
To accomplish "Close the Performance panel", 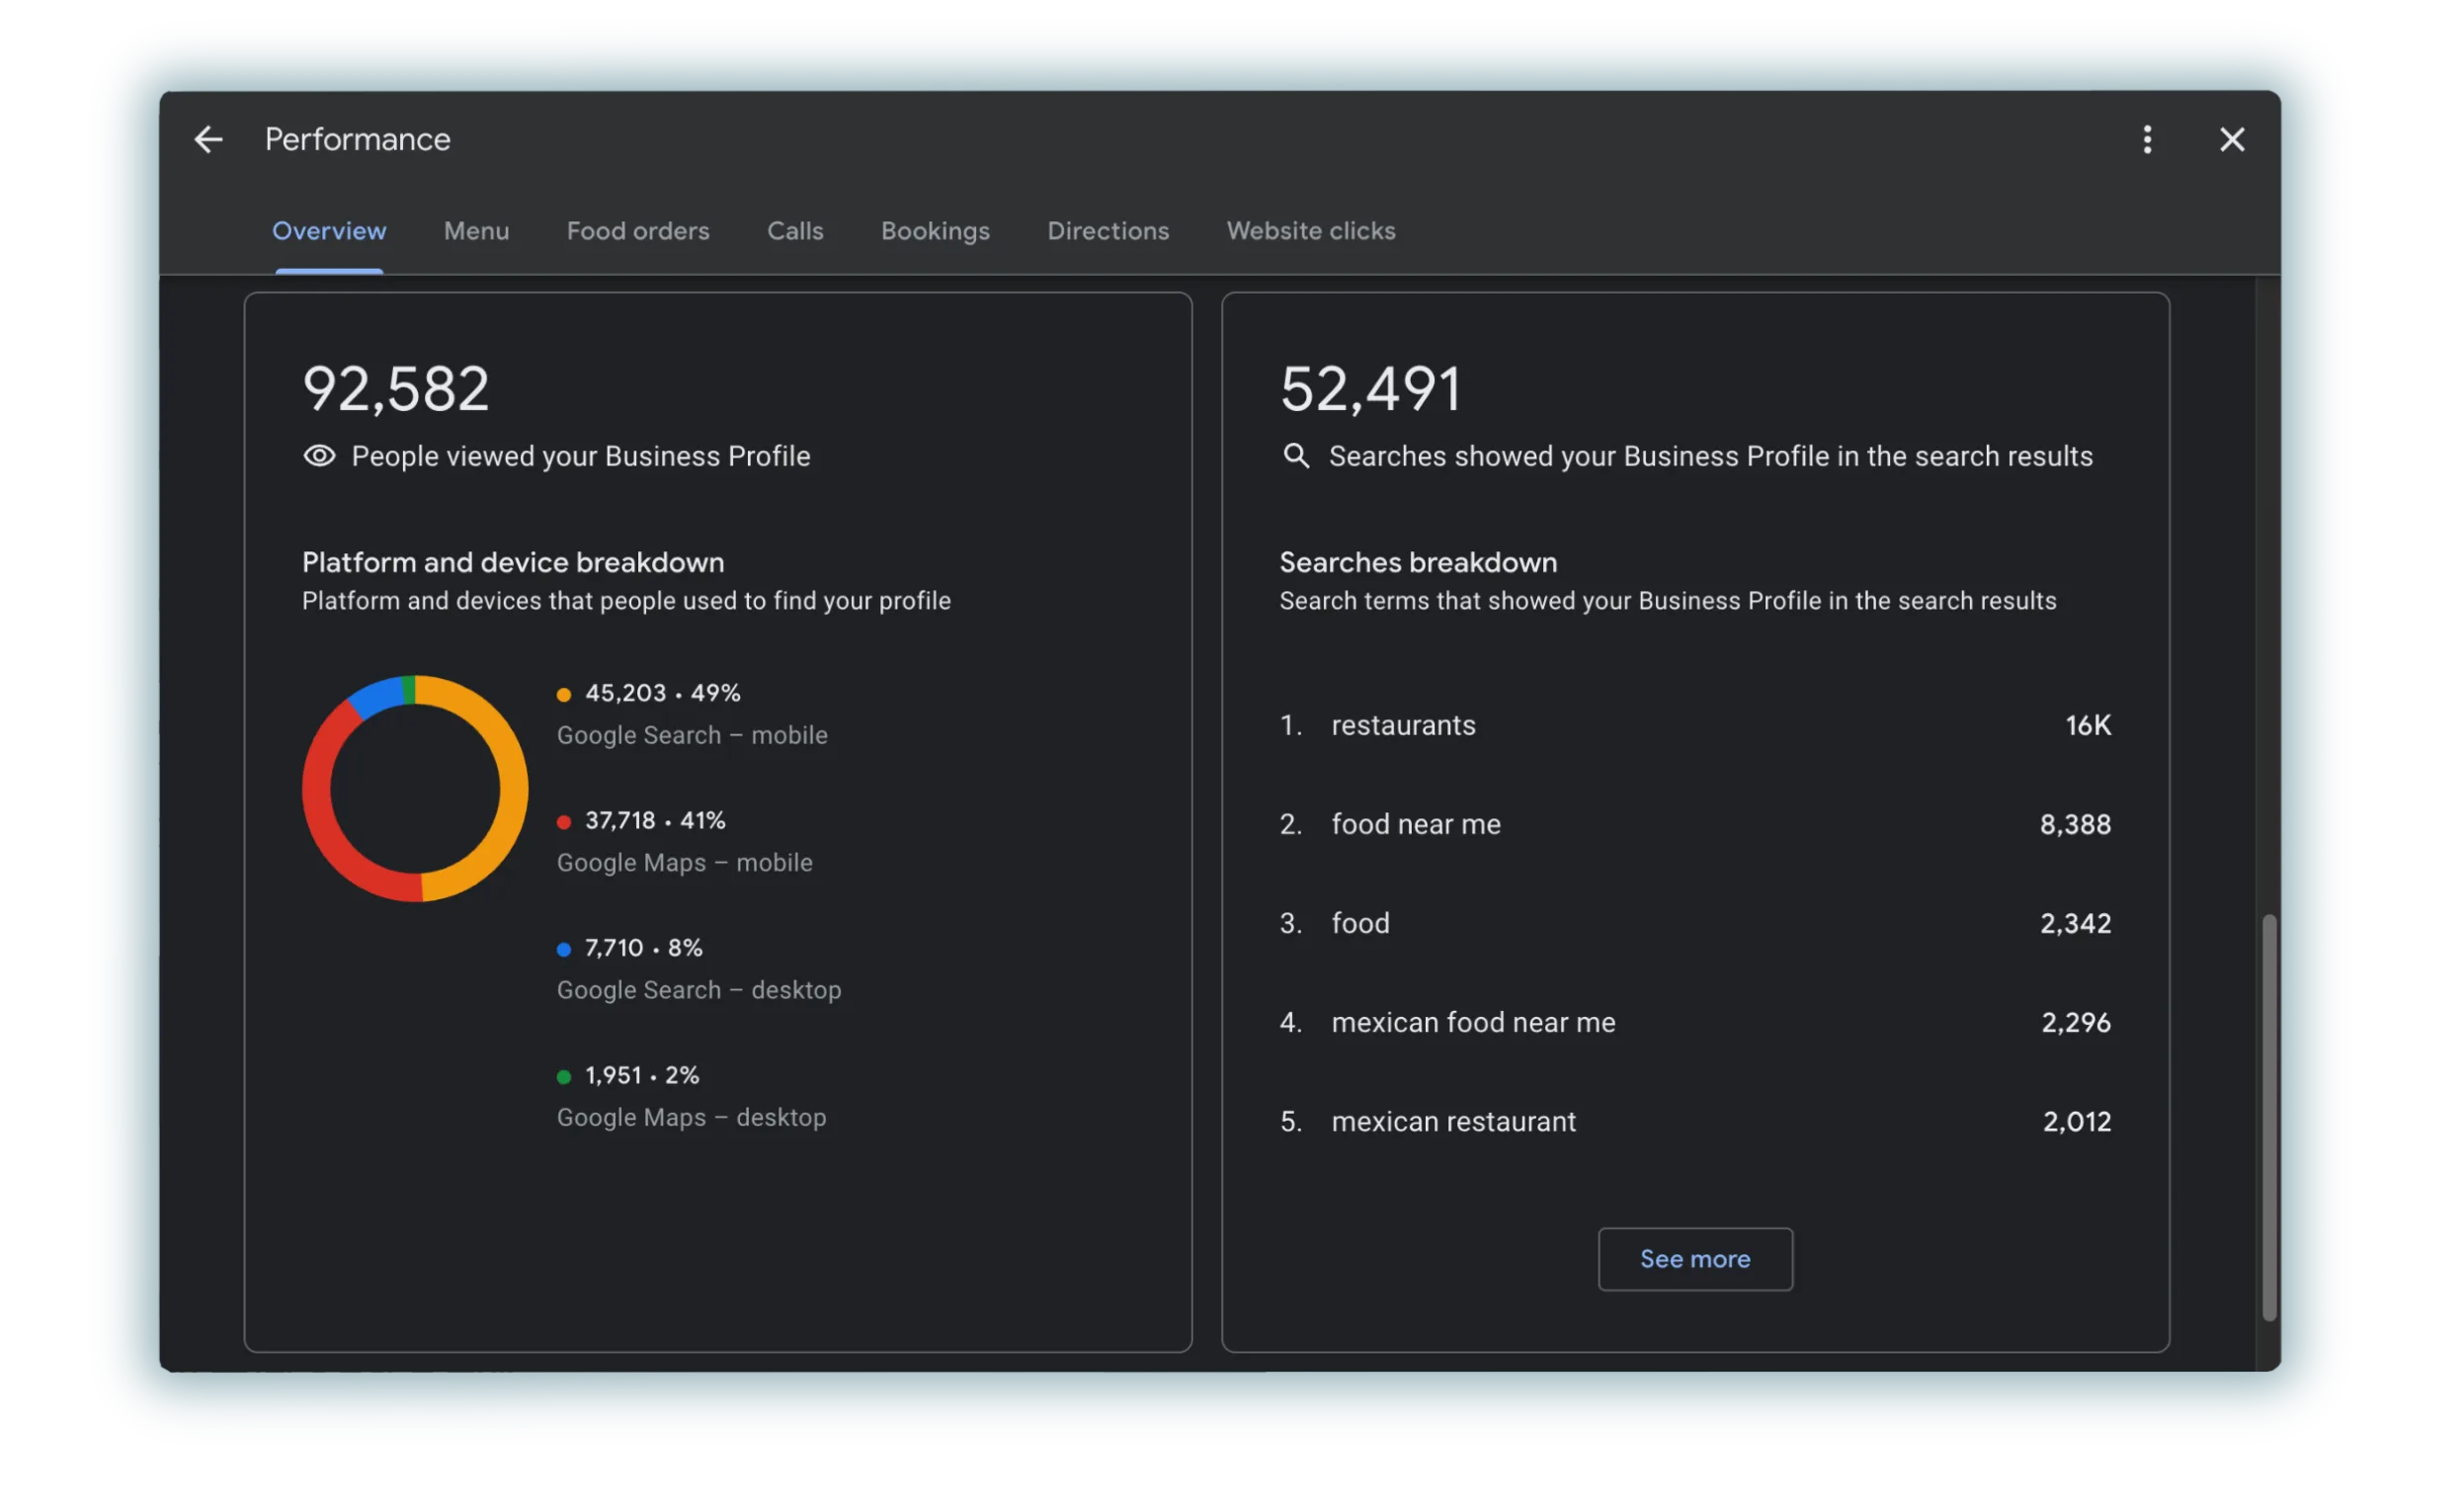I will point(2231,139).
